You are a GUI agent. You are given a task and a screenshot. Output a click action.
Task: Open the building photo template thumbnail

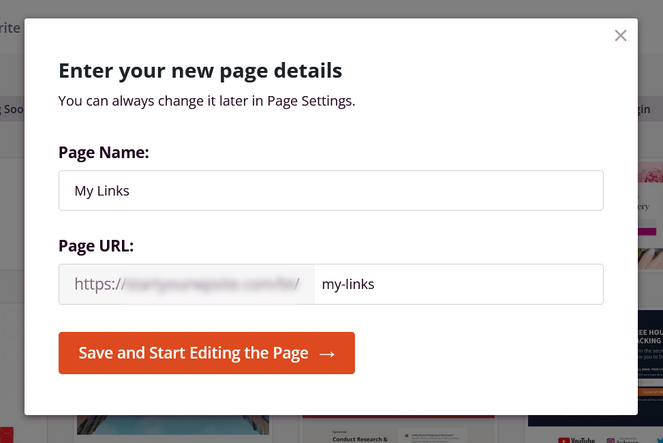coord(173,425)
